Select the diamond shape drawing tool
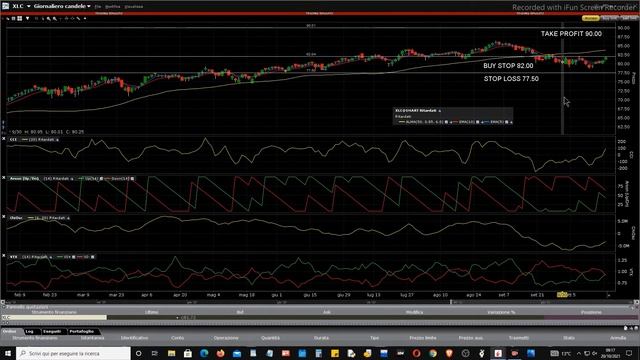The image size is (640, 360). [72, 18]
